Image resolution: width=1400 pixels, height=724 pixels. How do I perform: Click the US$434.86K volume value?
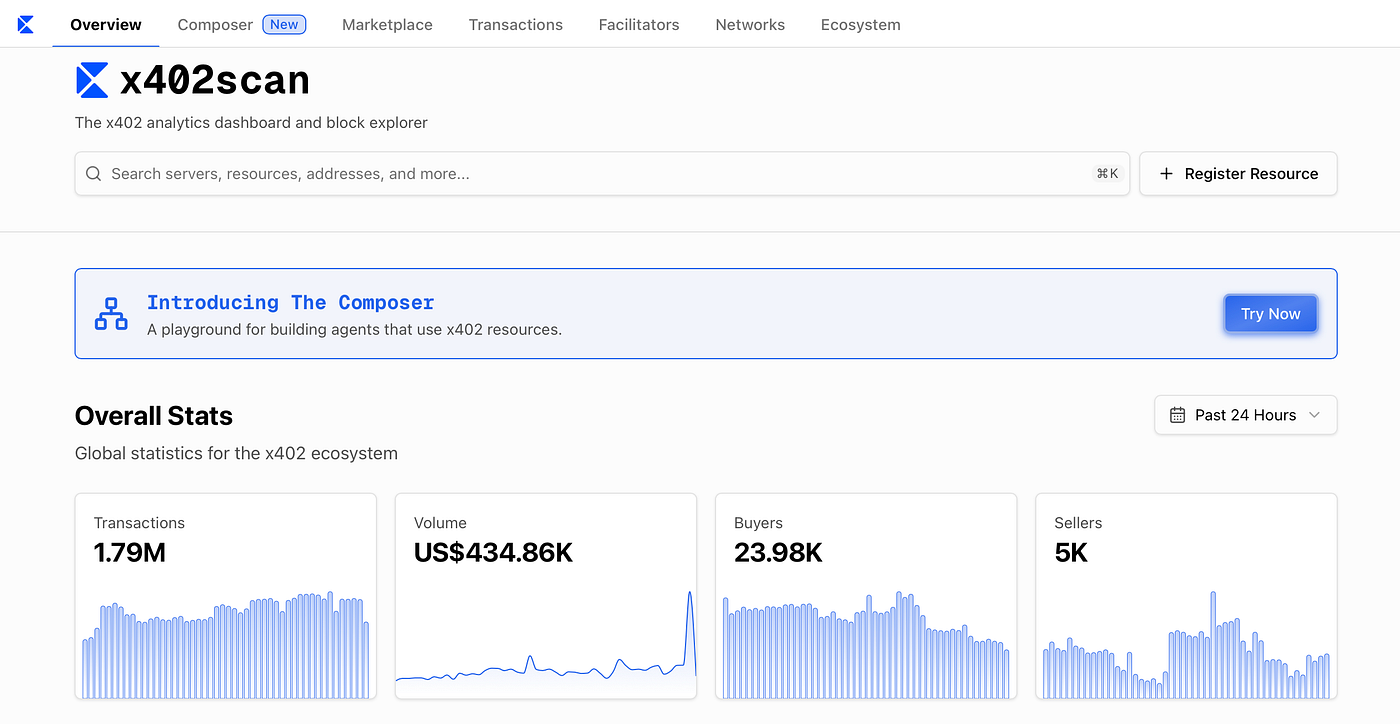click(494, 553)
